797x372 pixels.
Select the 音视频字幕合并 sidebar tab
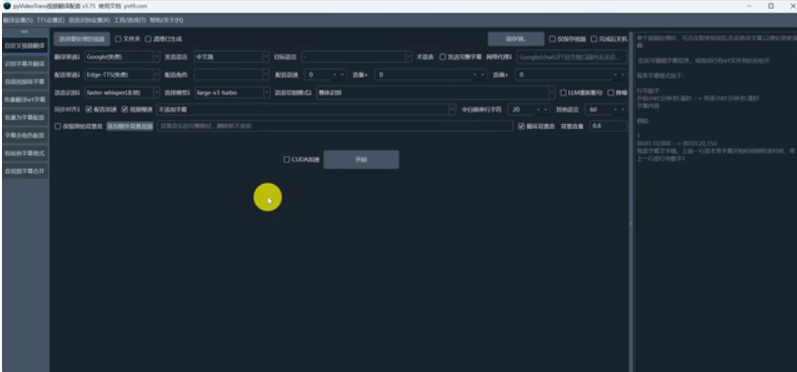[25, 171]
